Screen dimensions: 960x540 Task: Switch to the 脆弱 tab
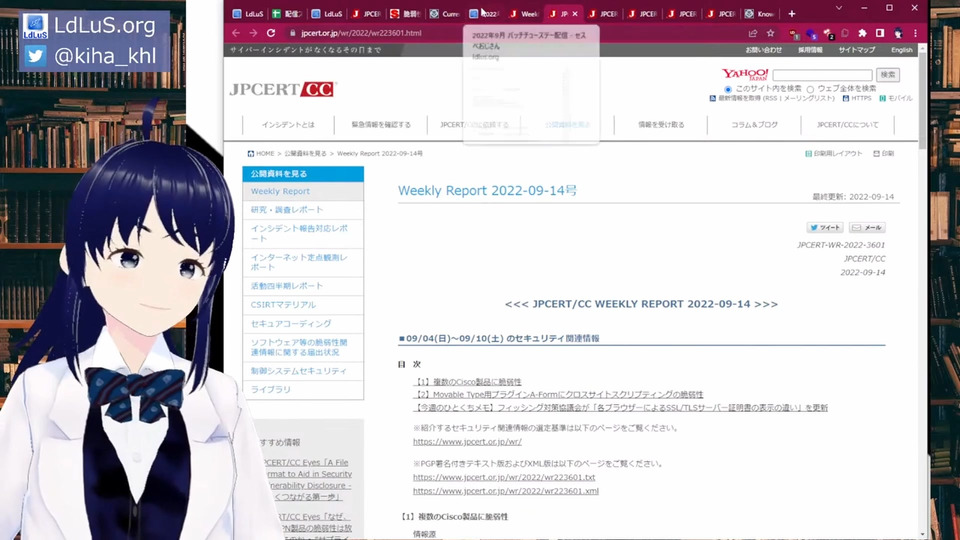point(405,13)
